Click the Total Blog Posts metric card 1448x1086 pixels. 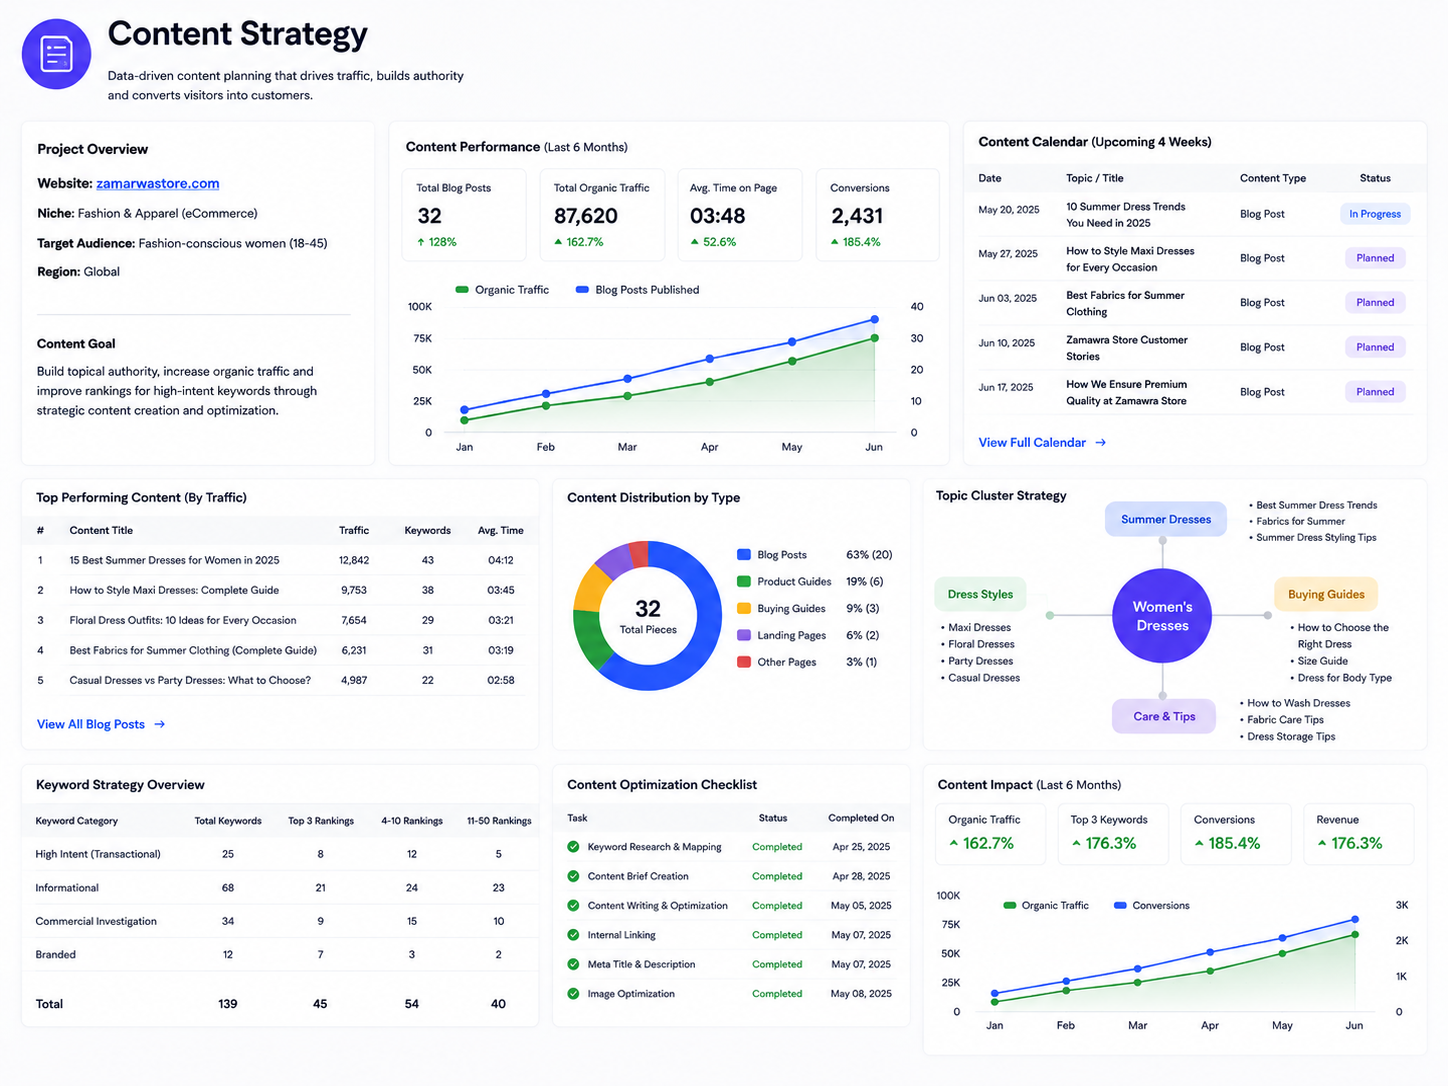464,215
